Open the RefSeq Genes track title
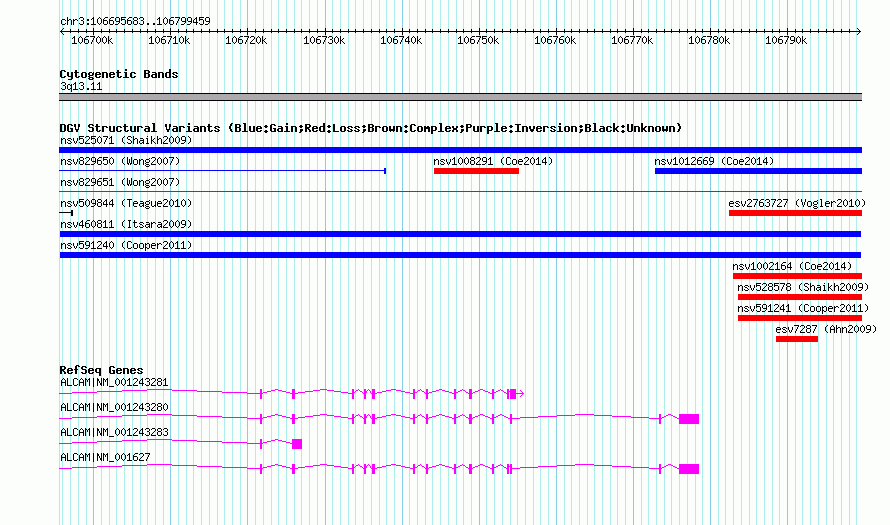 click(102, 370)
